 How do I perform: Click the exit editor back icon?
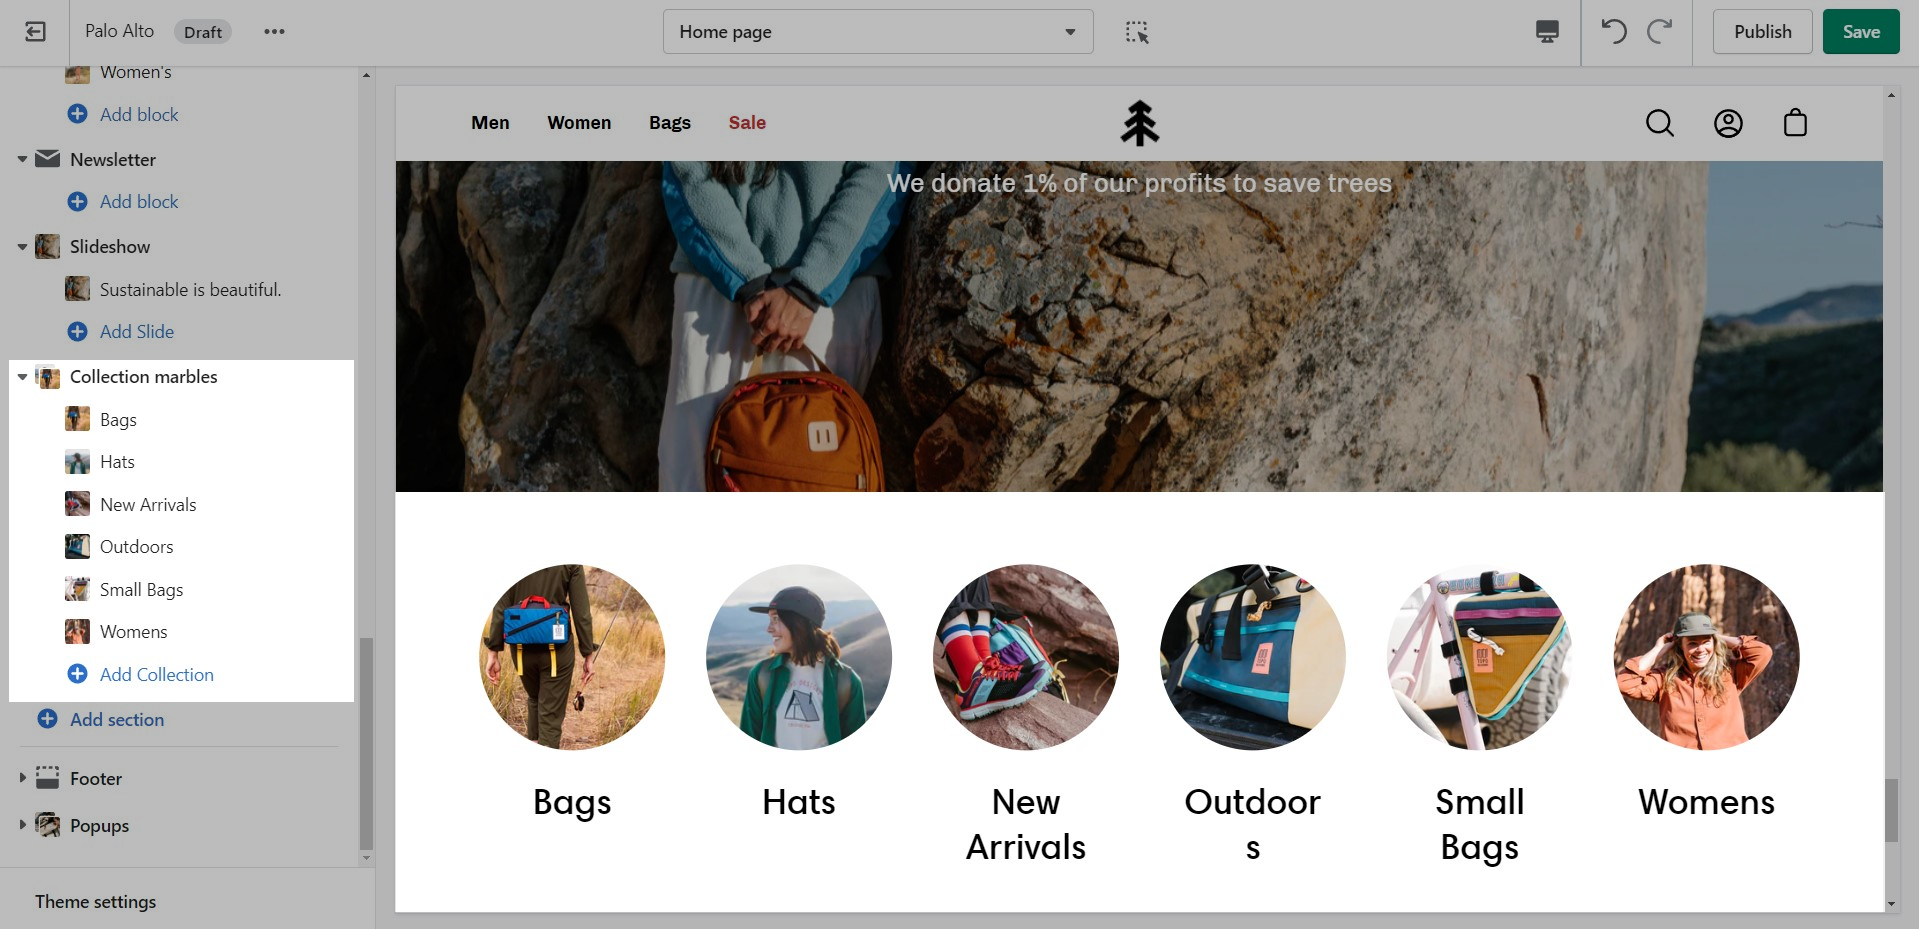[35, 32]
